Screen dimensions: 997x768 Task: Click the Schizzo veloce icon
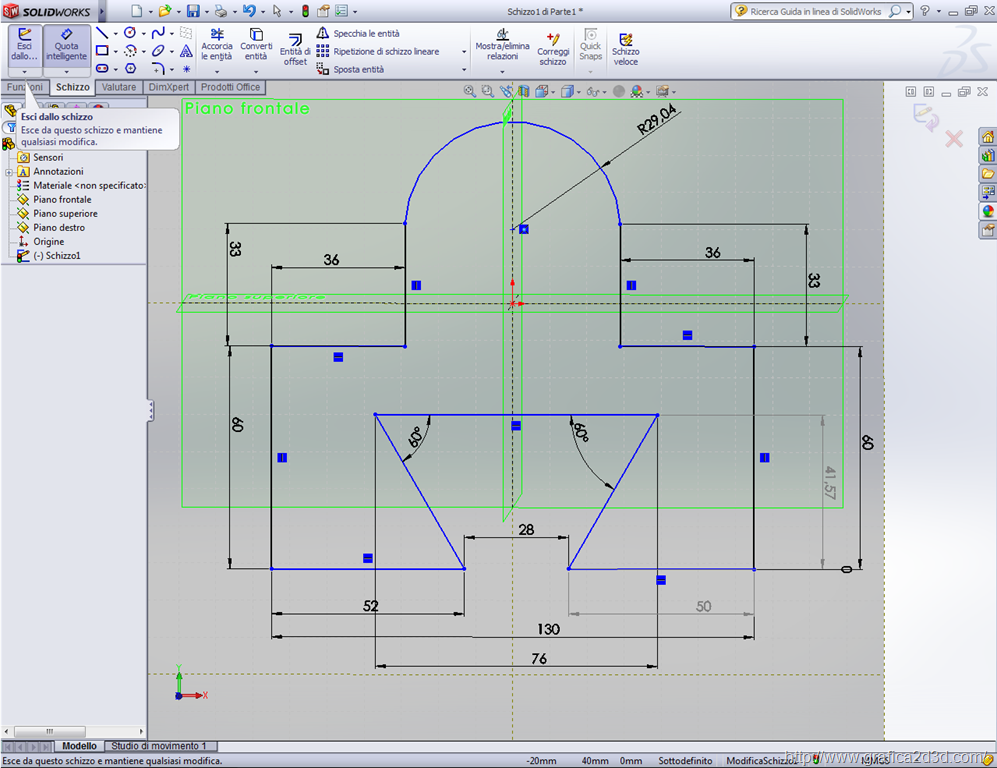coord(626,48)
